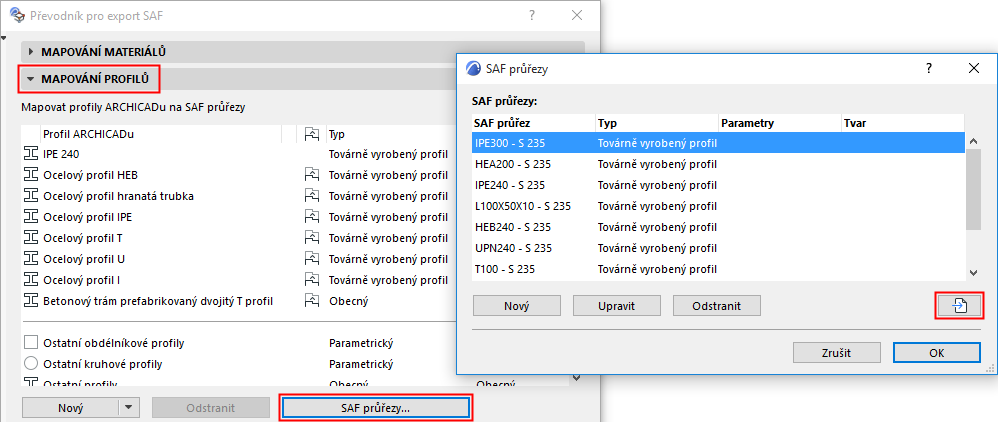Screen dimensions: 998x422
Task: Click the I-beam icon next to IPE 240
Action: pos(31,153)
